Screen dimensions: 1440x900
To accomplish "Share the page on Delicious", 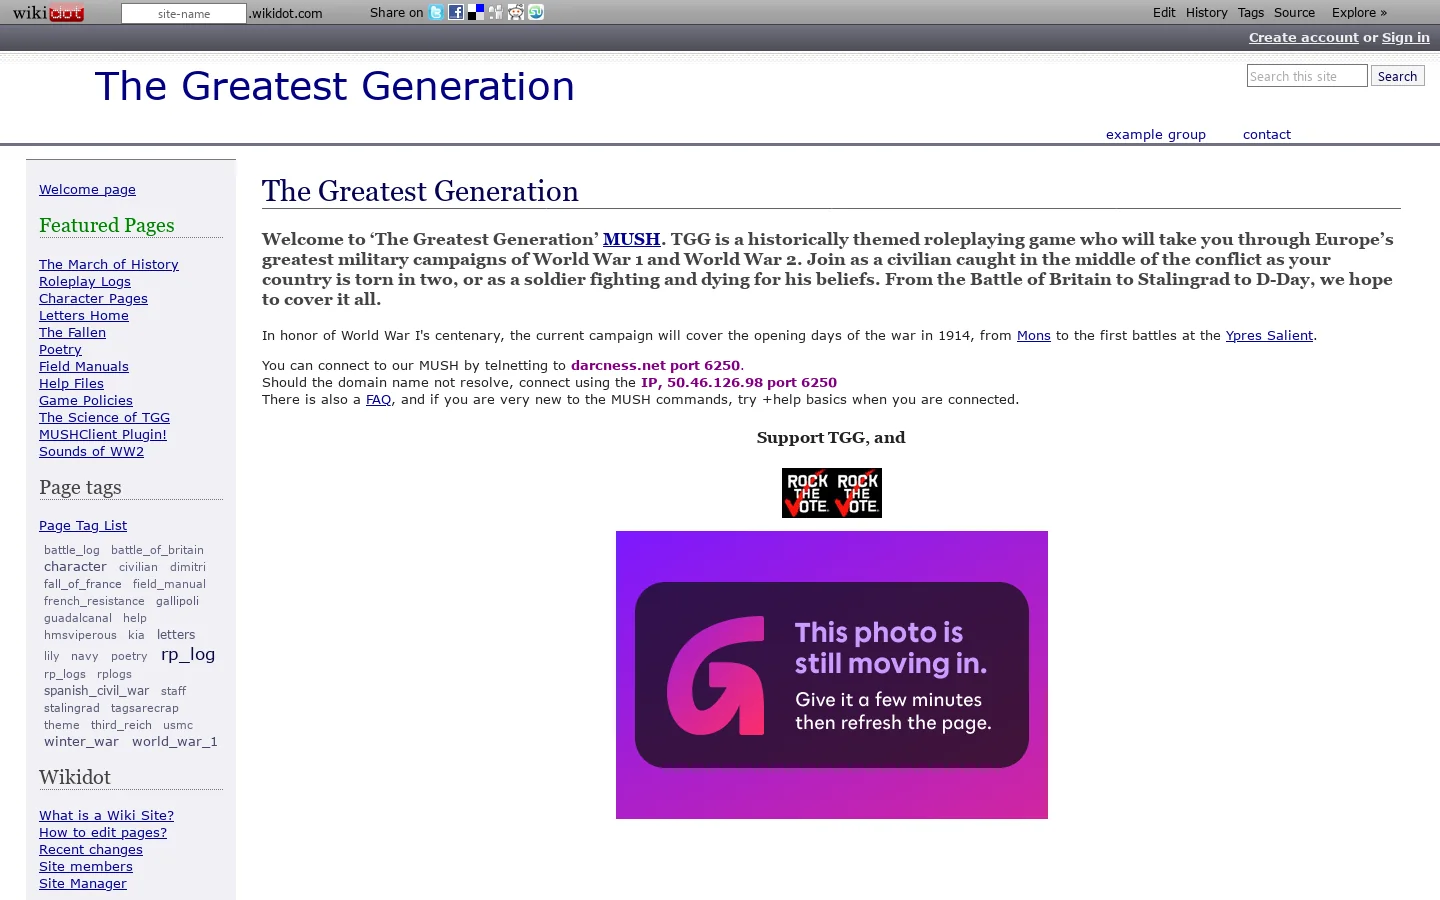I will click(476, 12).
